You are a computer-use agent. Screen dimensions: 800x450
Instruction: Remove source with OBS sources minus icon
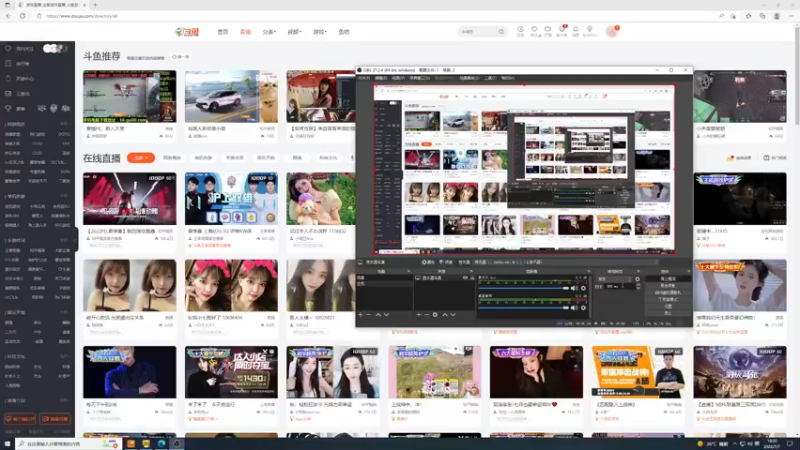[427, 314]
